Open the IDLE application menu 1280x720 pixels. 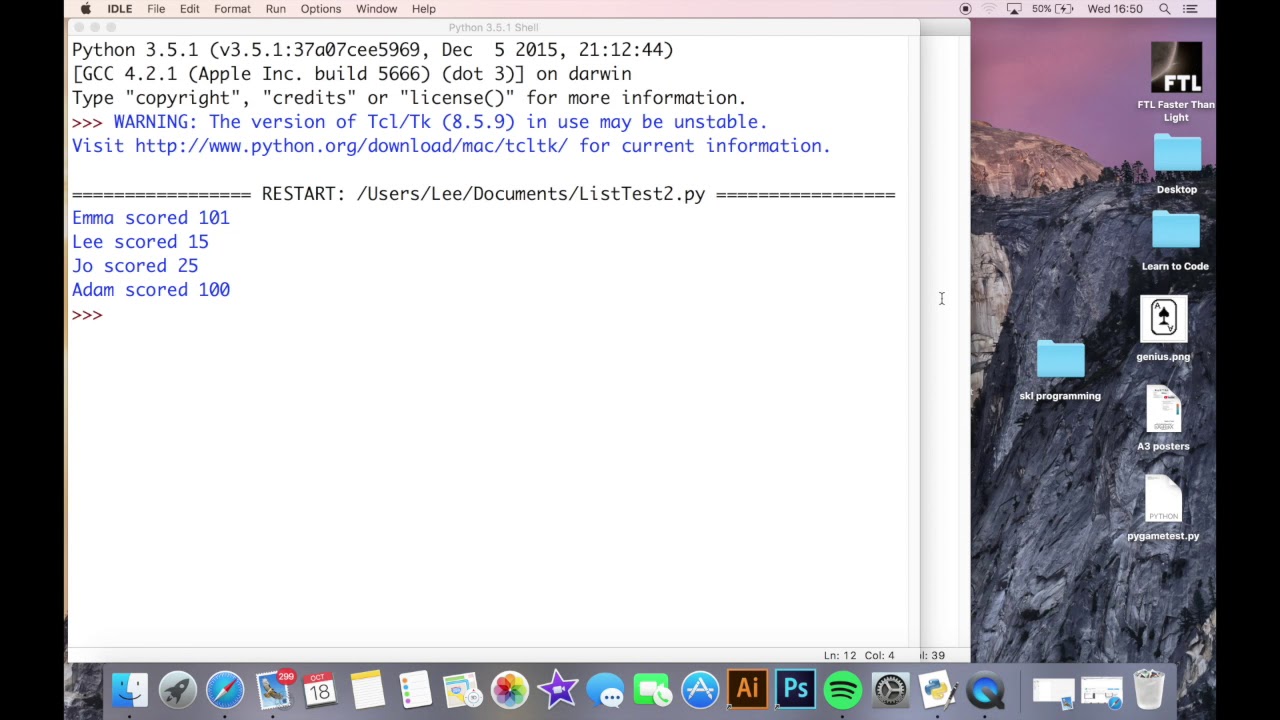119,9
